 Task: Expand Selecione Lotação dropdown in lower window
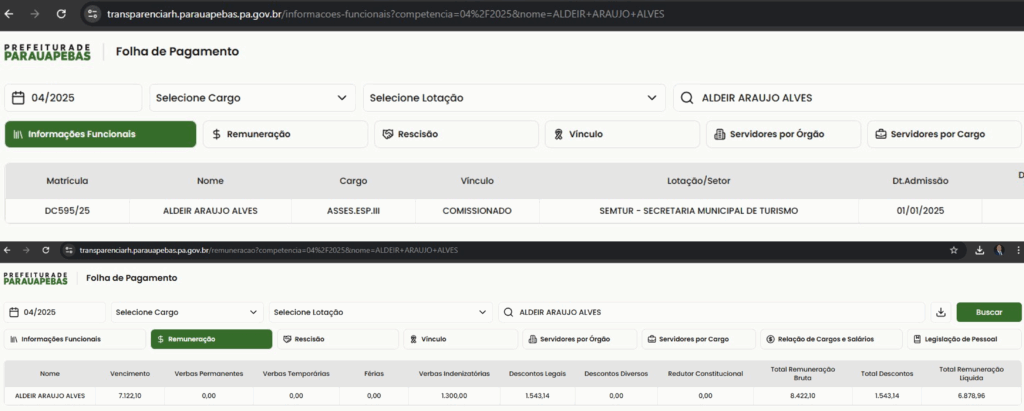[x=381, y=312]
